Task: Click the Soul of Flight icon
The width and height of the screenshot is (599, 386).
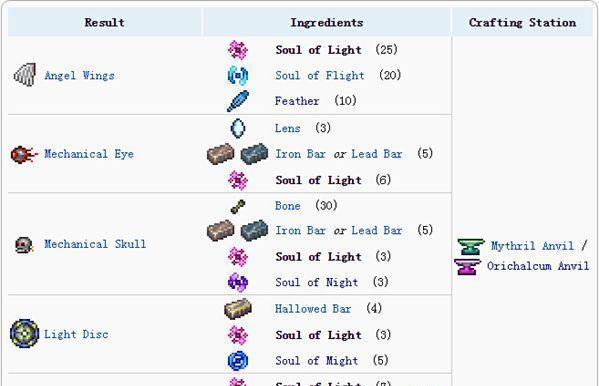Action: tap(238, 75)
